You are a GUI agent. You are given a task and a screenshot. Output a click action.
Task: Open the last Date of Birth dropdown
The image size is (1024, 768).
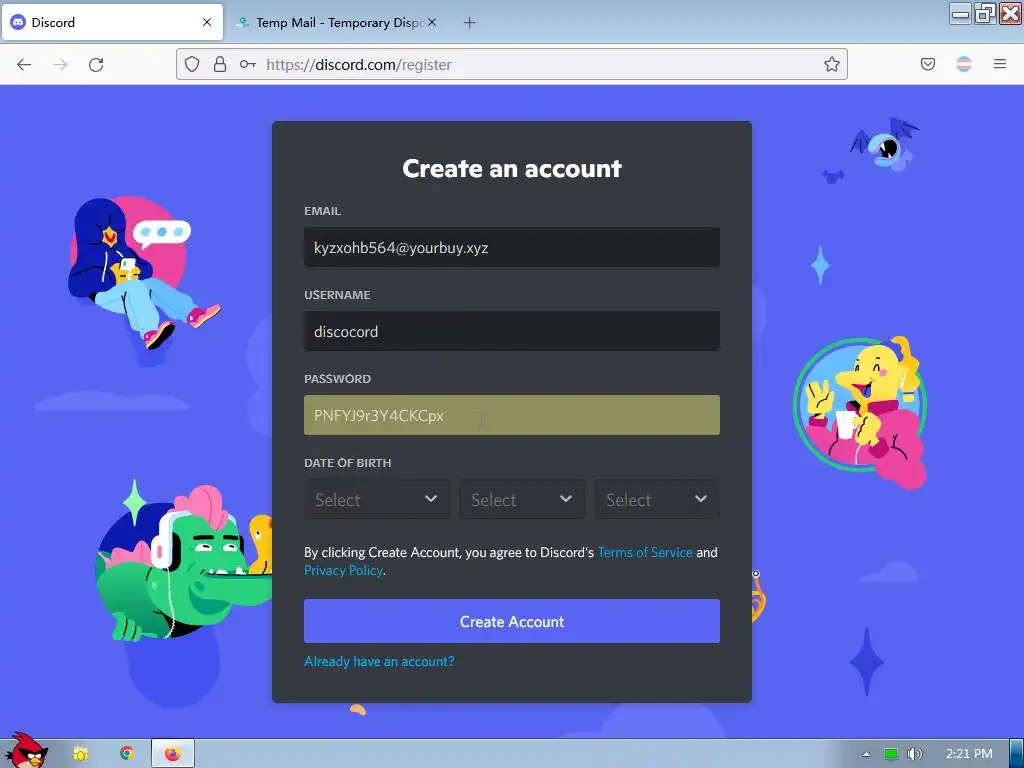657,500
